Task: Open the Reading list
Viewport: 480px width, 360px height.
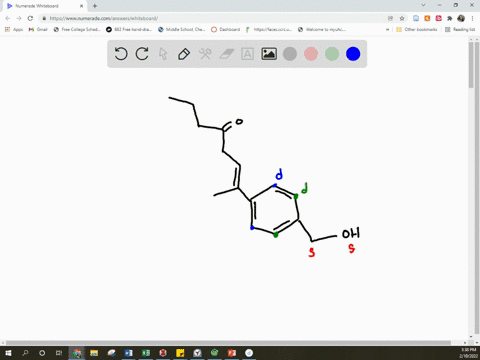Action: click(460, 29)
